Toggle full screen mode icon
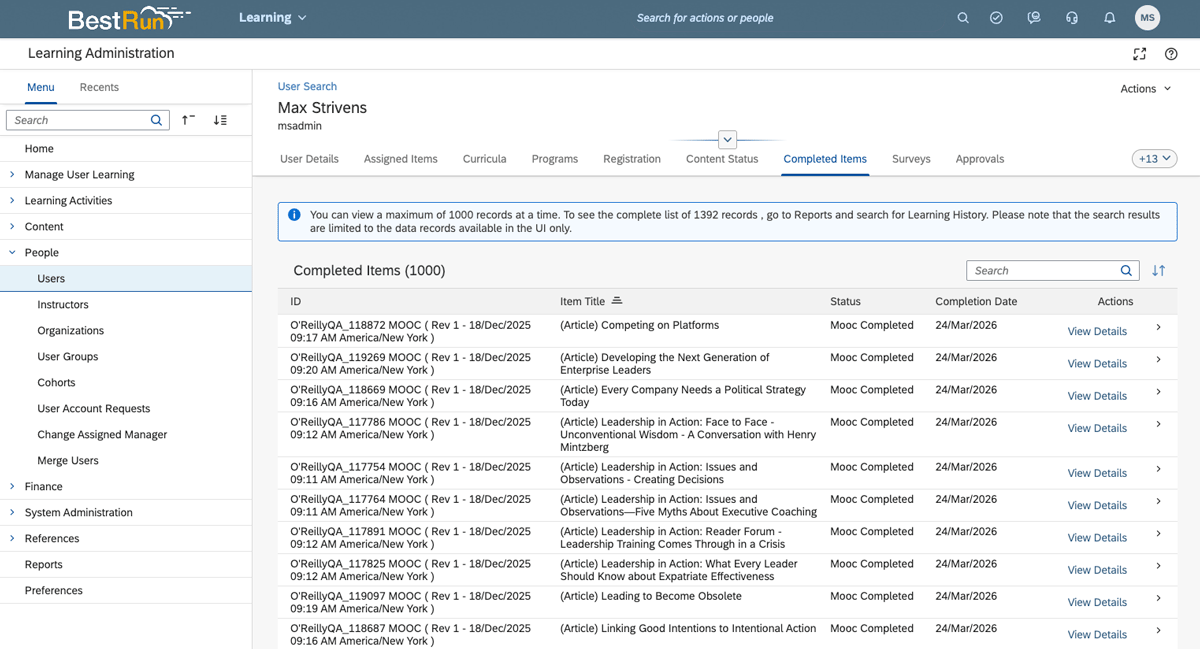 point(1139,54)
